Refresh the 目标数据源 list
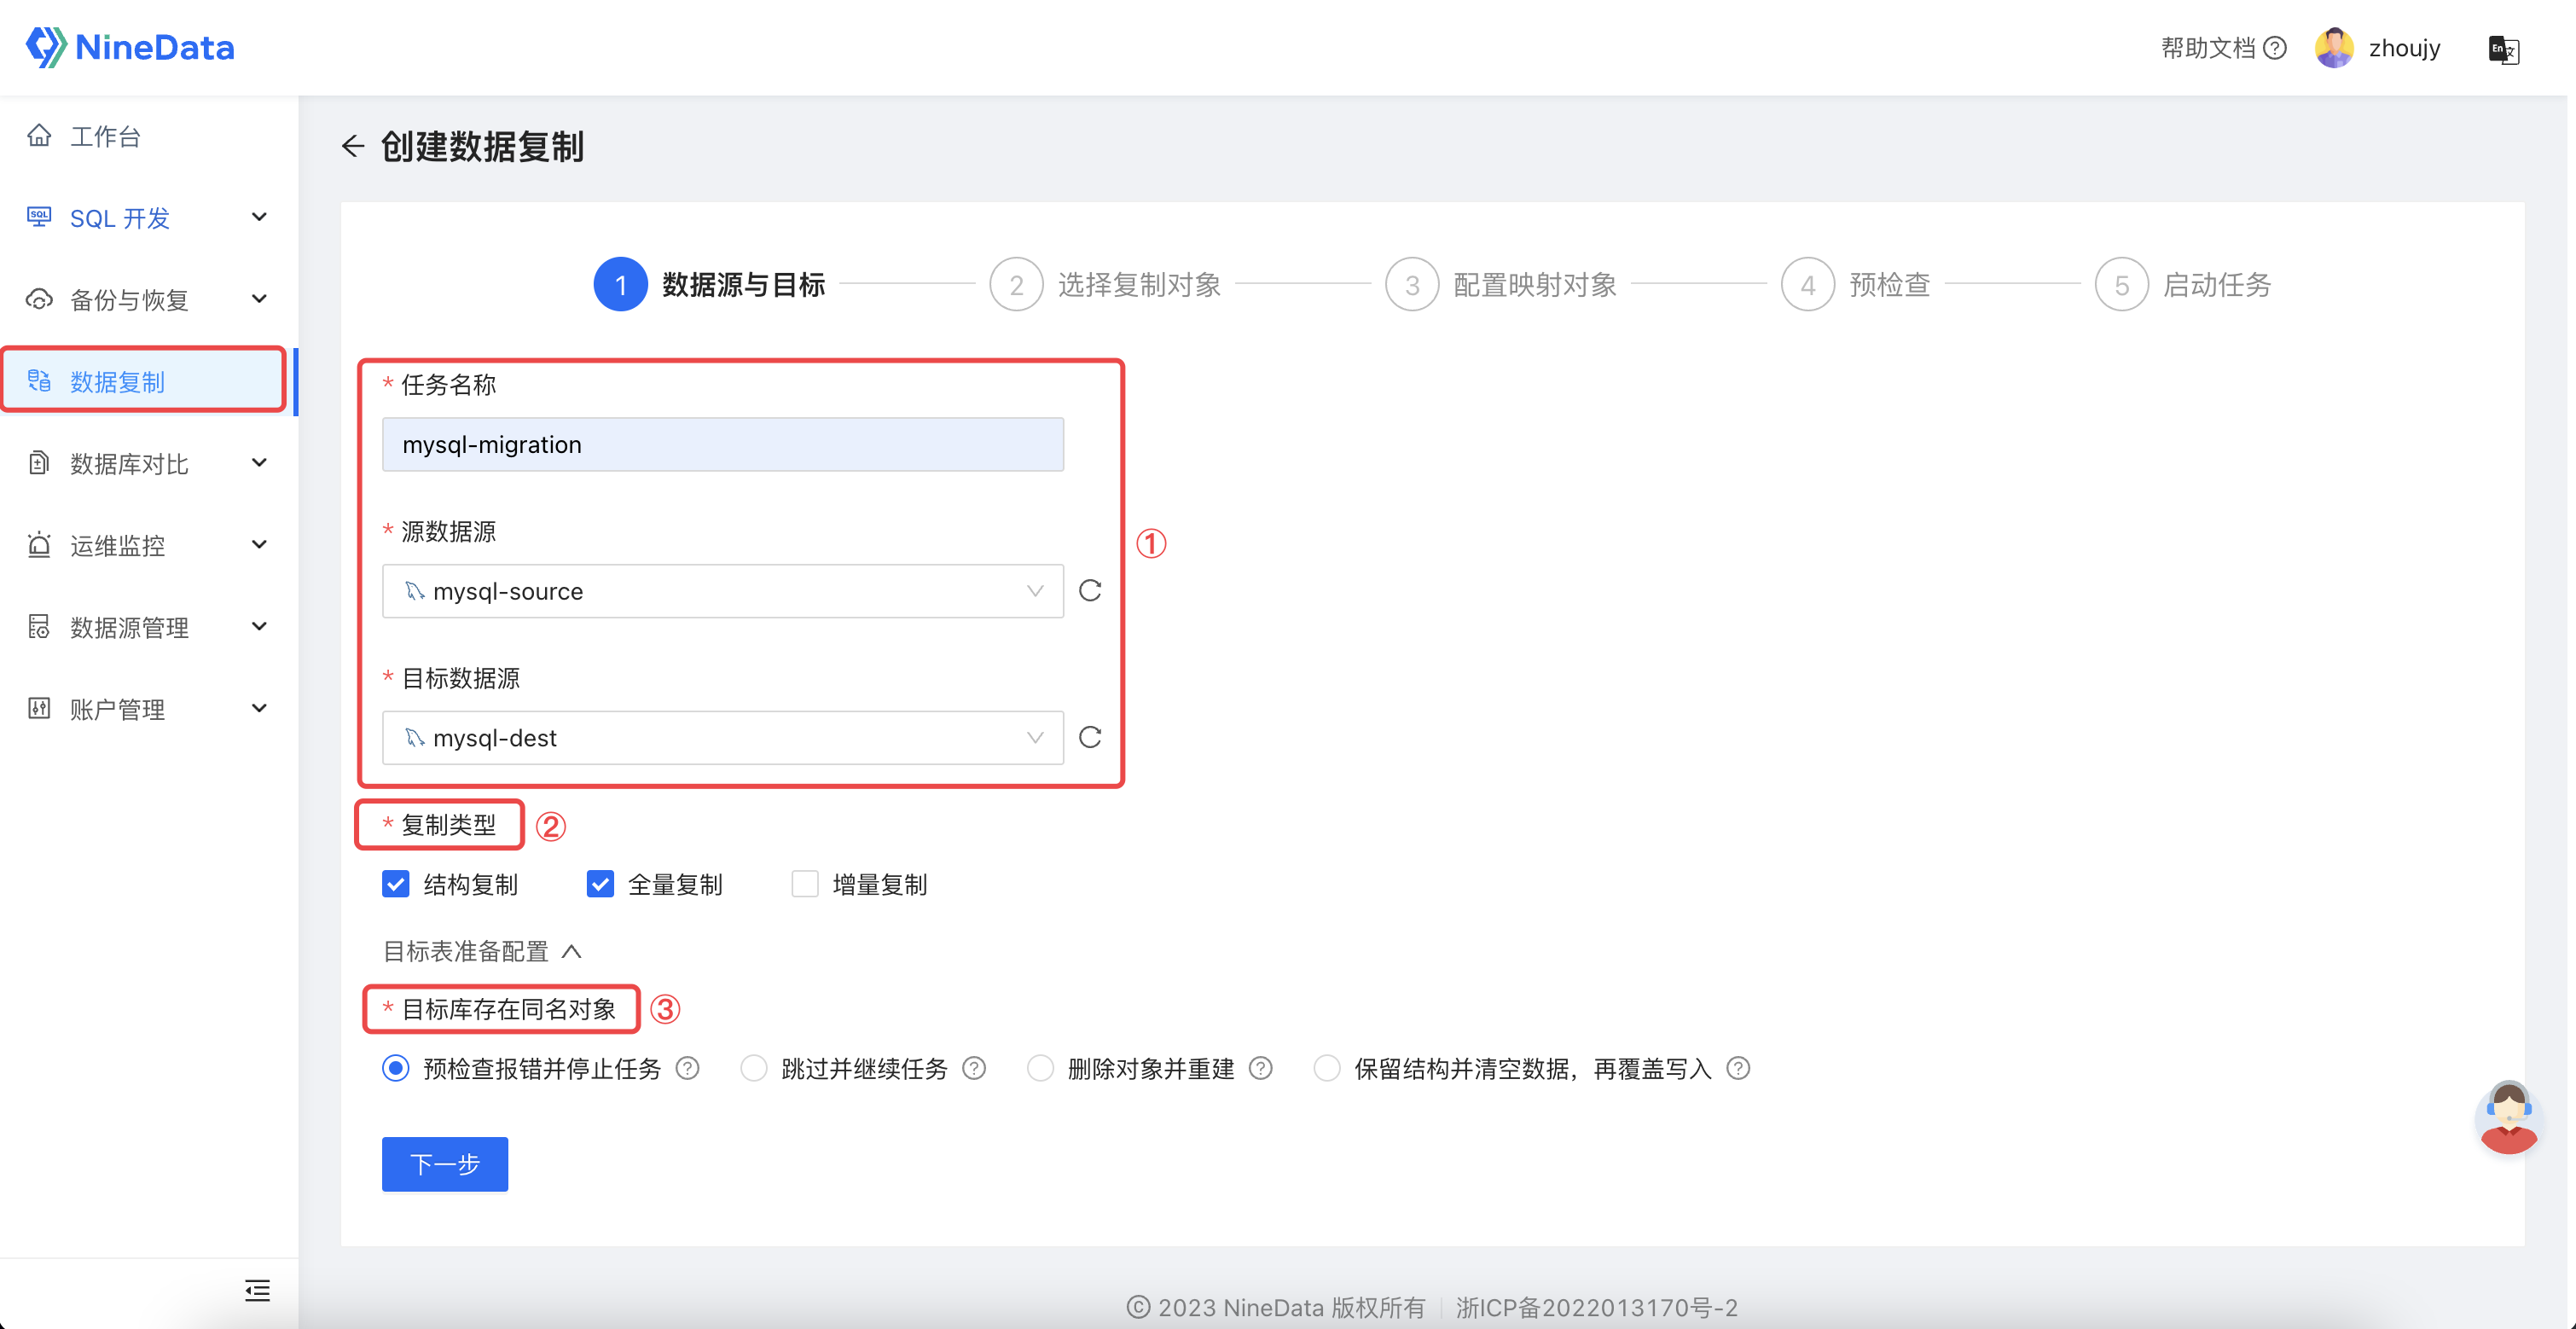Image resolution: width=2576 pixels, height=1329 pixels. pyautogui.click(x=1090, y=738)
